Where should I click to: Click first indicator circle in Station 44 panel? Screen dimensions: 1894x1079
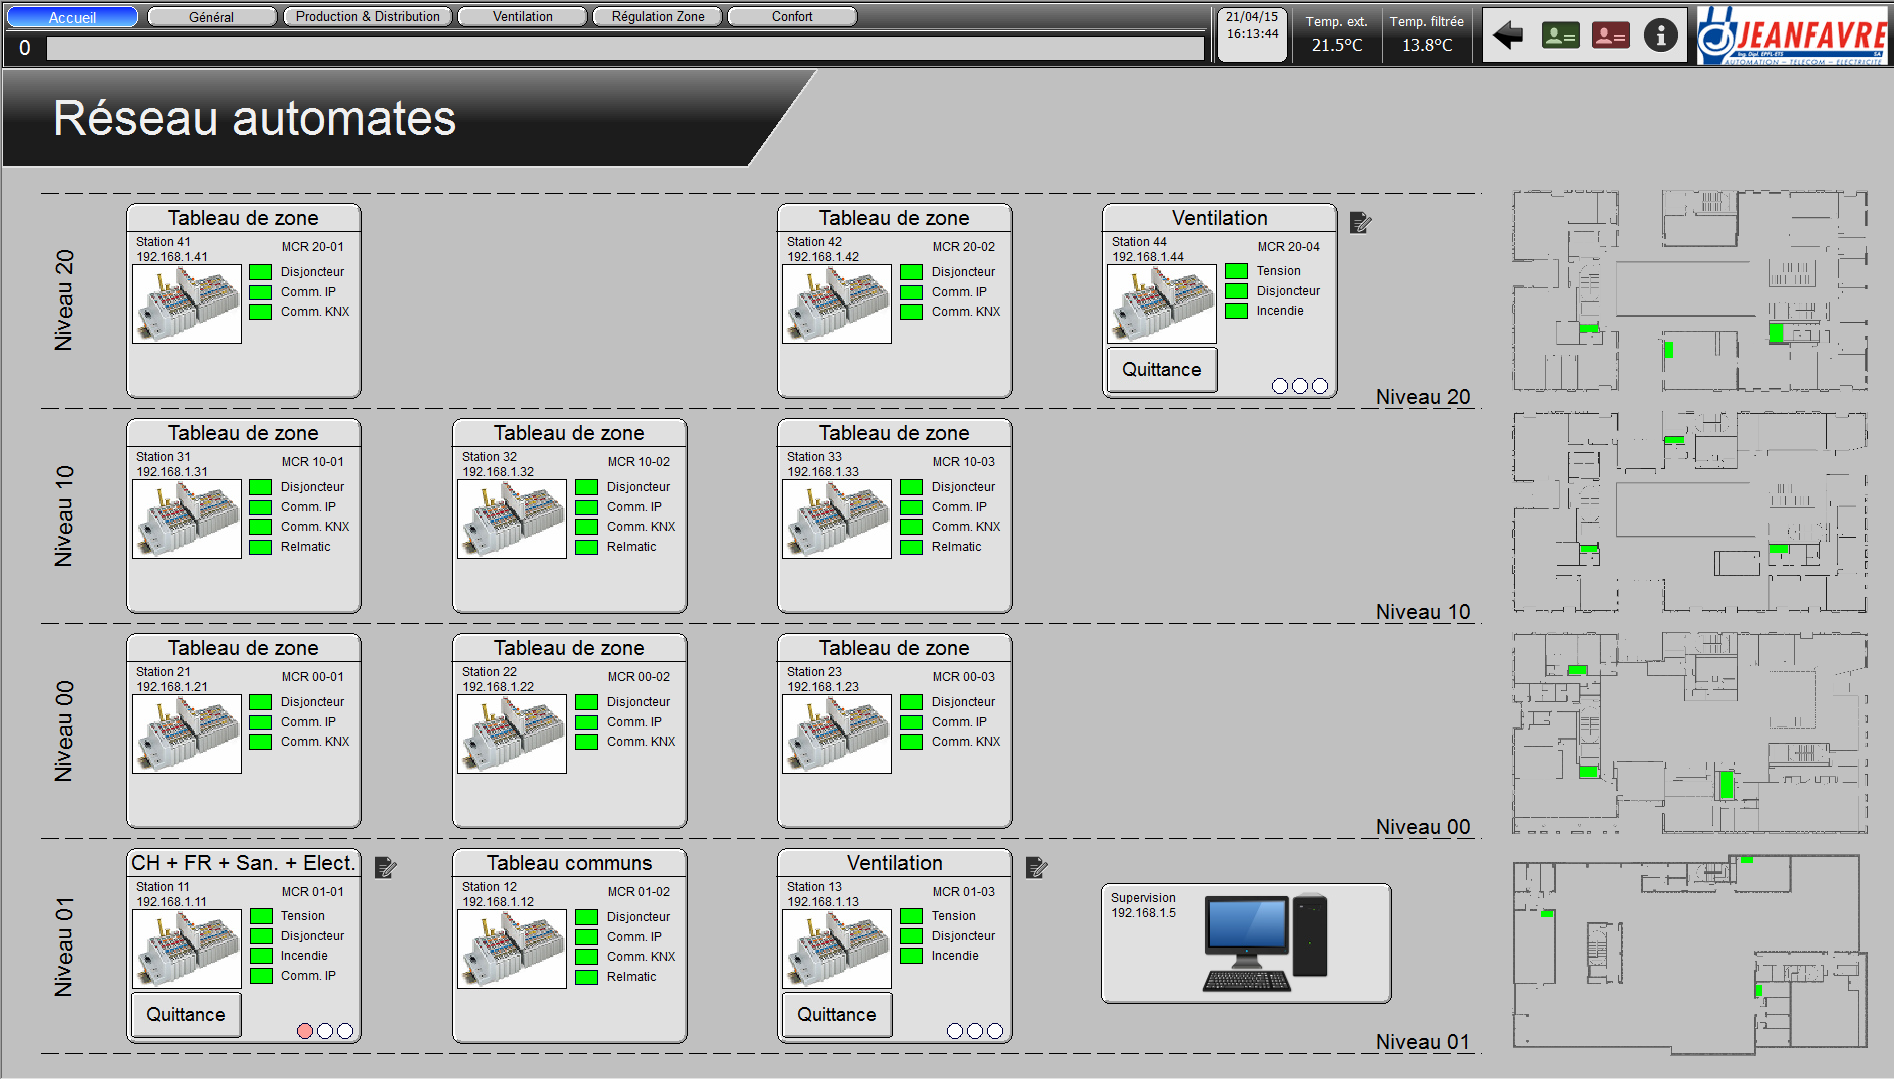click(x=1280, y=386)
